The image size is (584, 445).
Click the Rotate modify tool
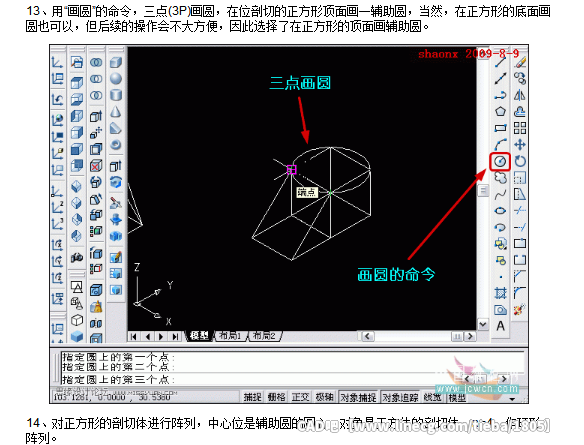pyautogui.click(x=520, y=161)
